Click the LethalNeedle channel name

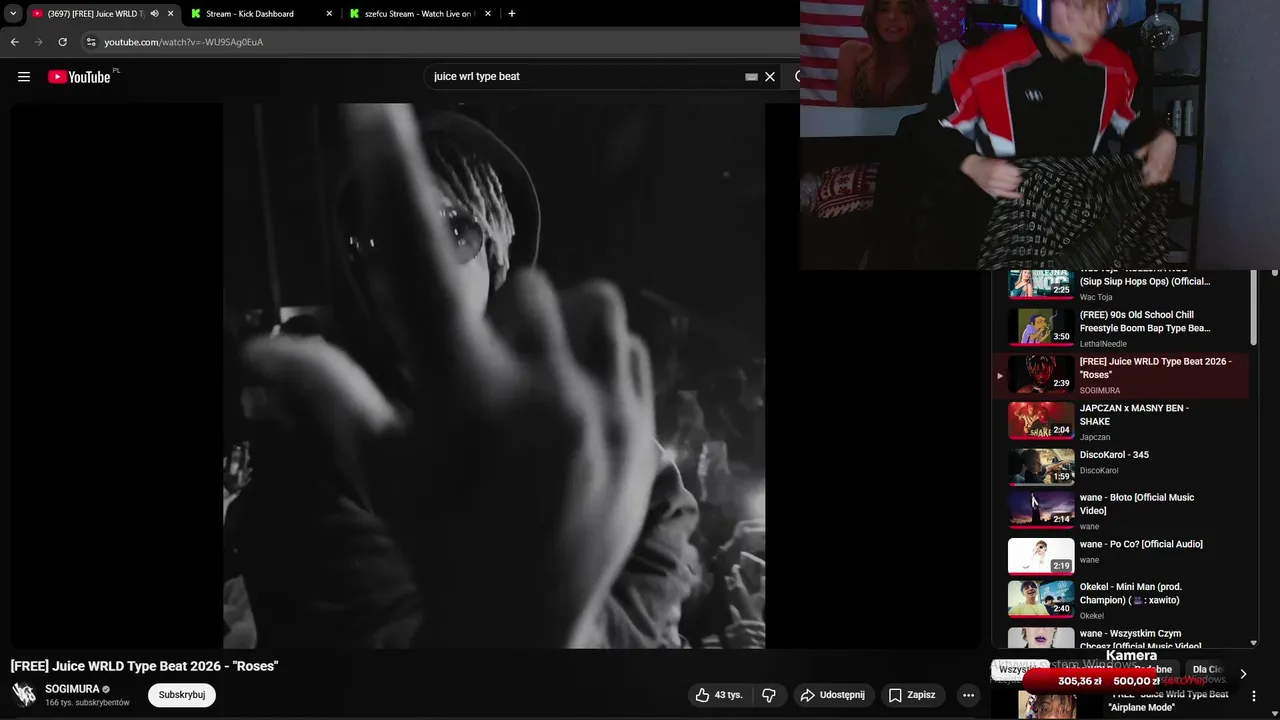(1104, 344)
